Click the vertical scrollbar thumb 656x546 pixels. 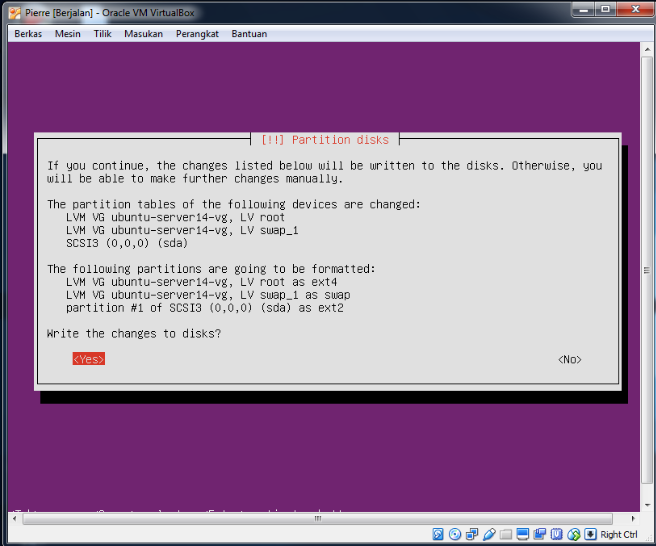(x=647, y=270)
